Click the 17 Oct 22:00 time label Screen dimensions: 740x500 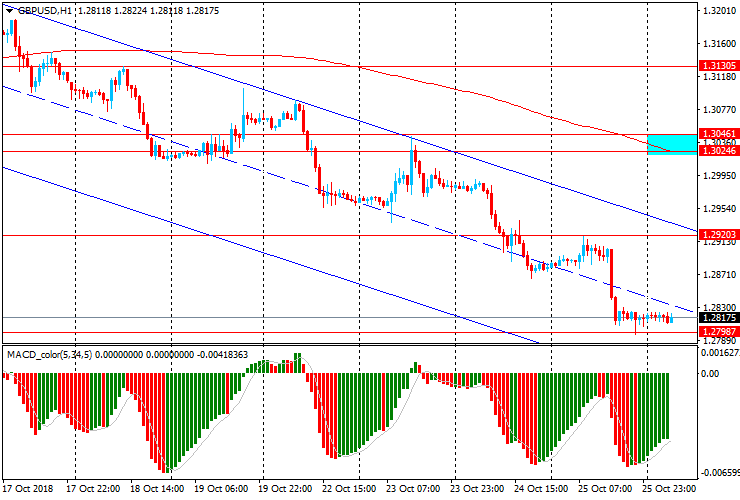(x=93, y=488)
